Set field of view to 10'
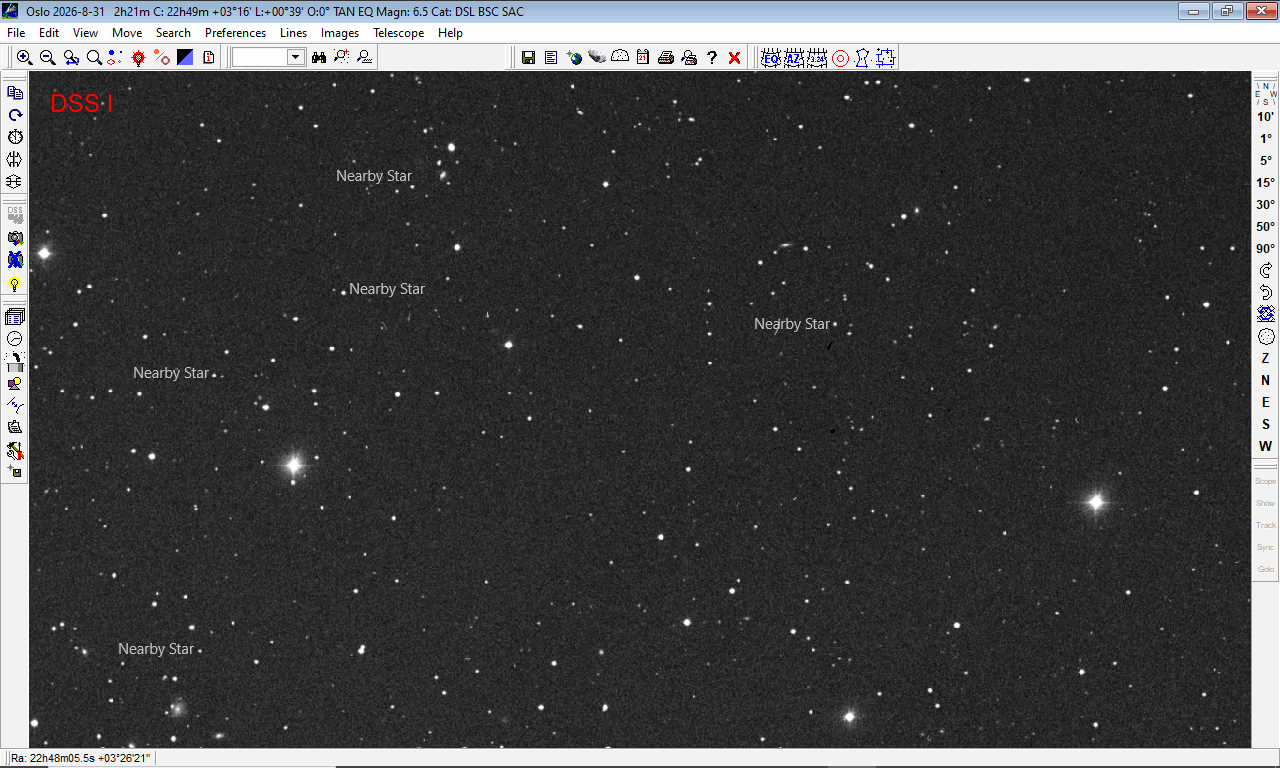 click(x=1266, y=116)
